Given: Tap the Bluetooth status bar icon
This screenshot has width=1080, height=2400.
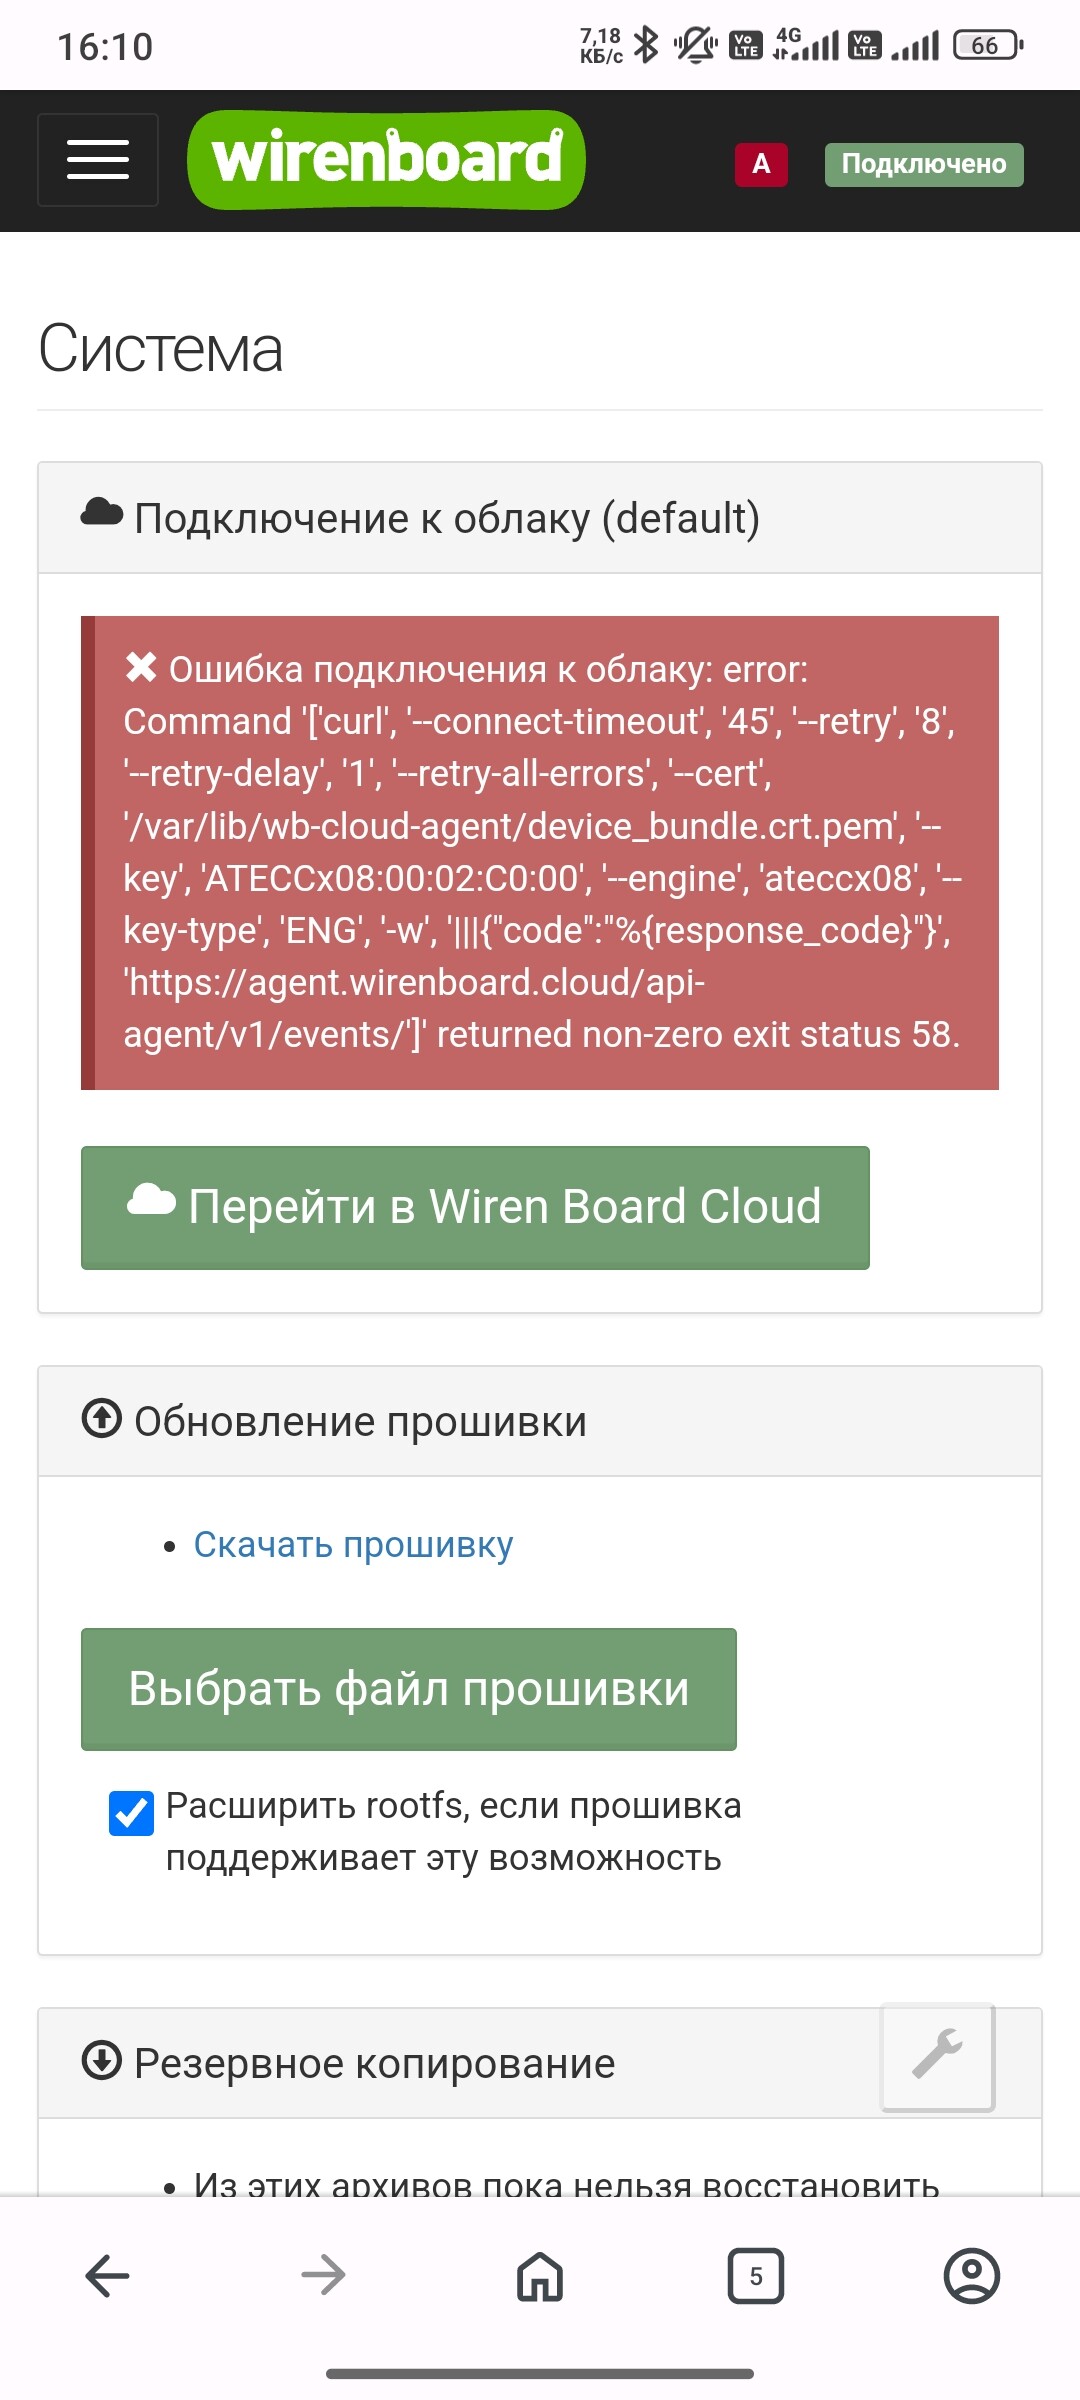Looking at the screenshot, I should coord(647,45).
